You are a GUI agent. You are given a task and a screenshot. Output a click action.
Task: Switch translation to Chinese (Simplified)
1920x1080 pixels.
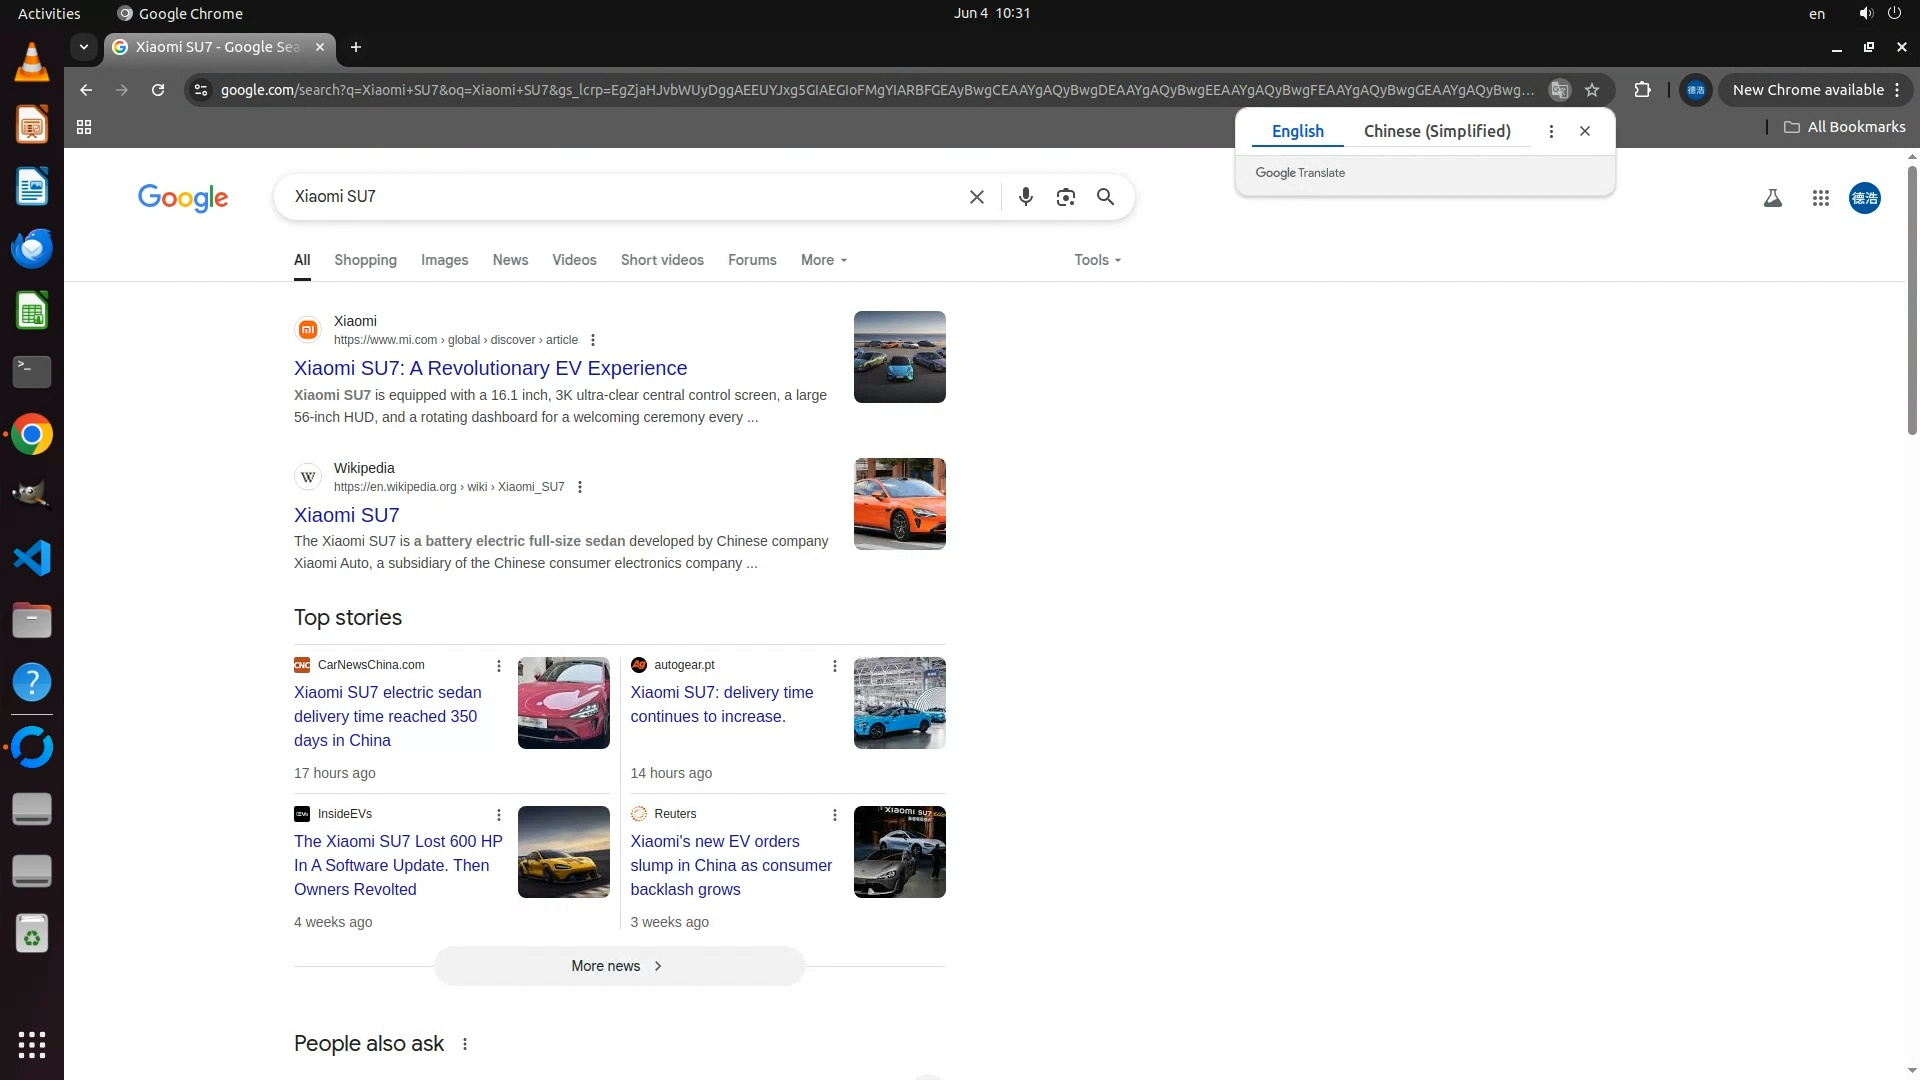1436,131
